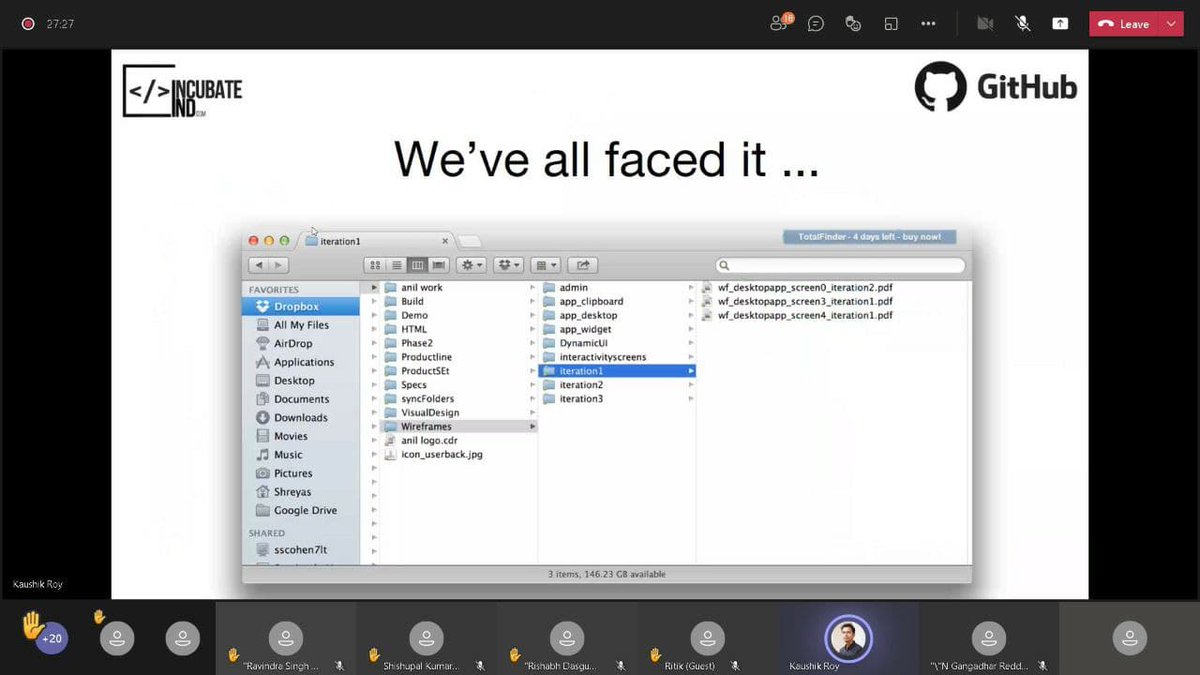Screen dimensions: 1200x675
Task: Select the iteration1 tab in Finder
Action: (x=377, y=241)
